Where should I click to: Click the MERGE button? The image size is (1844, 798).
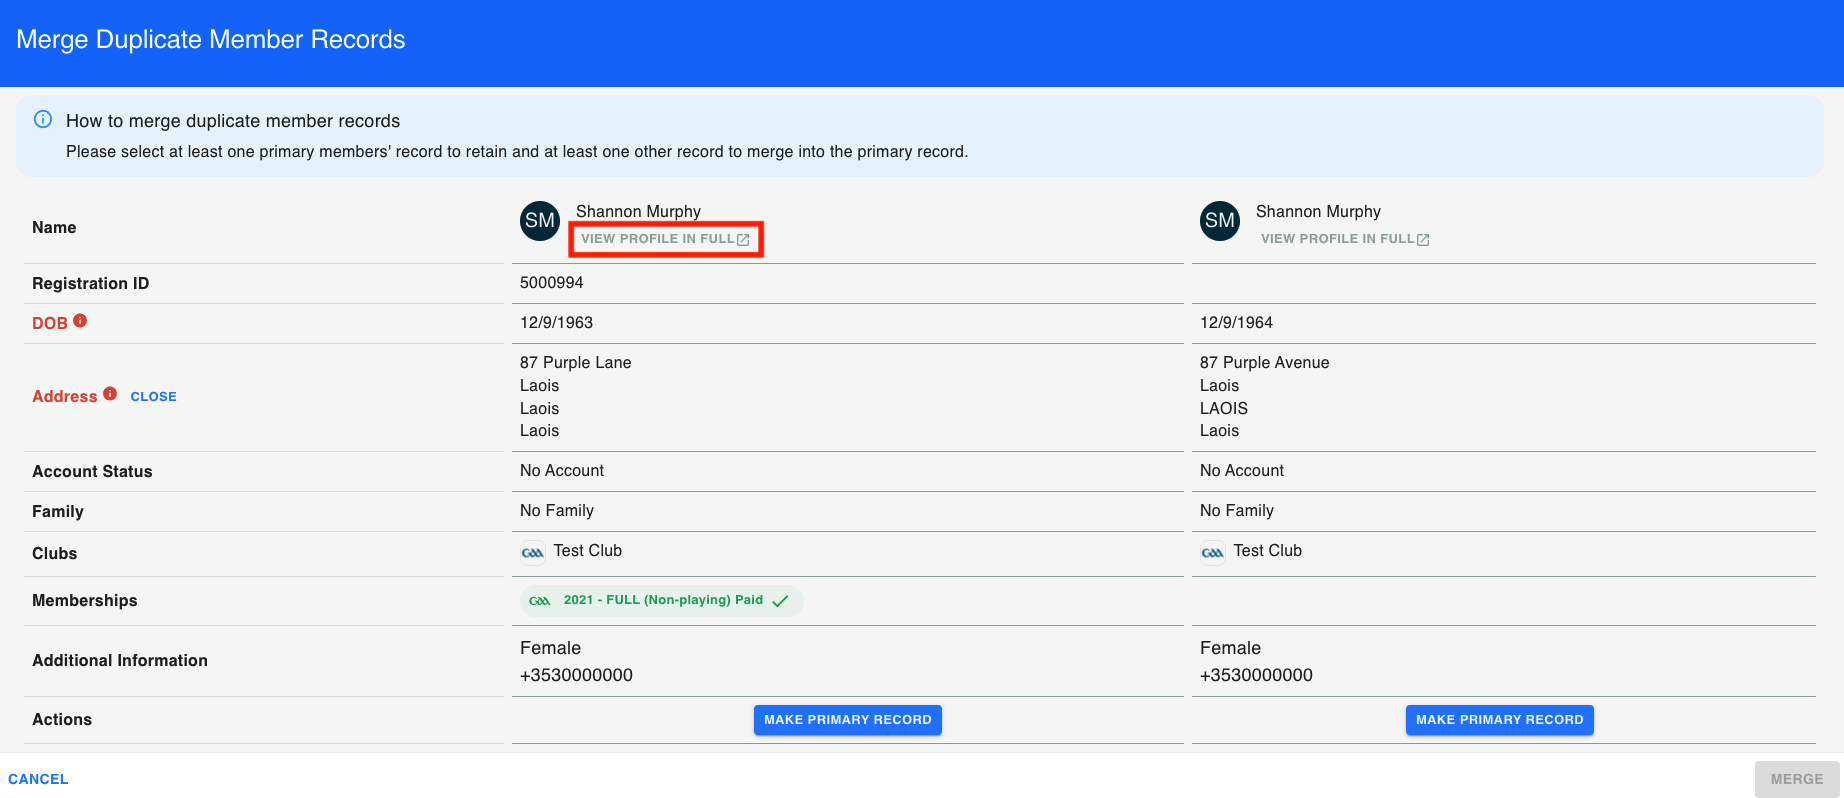[1797, 779]
